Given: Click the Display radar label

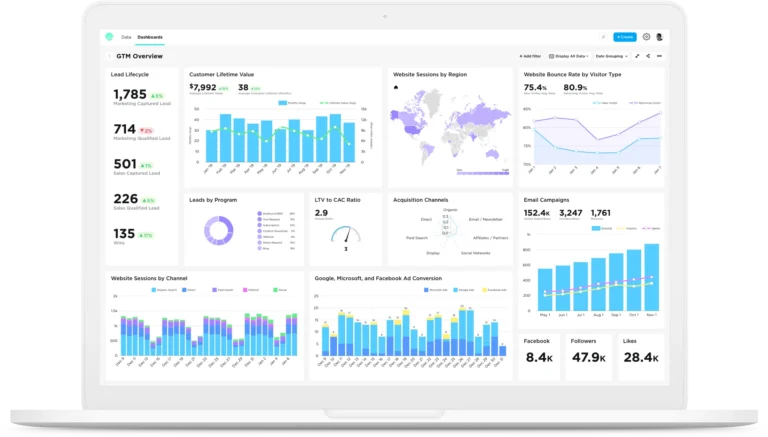Looking at the screenshot, I should 433,253.
